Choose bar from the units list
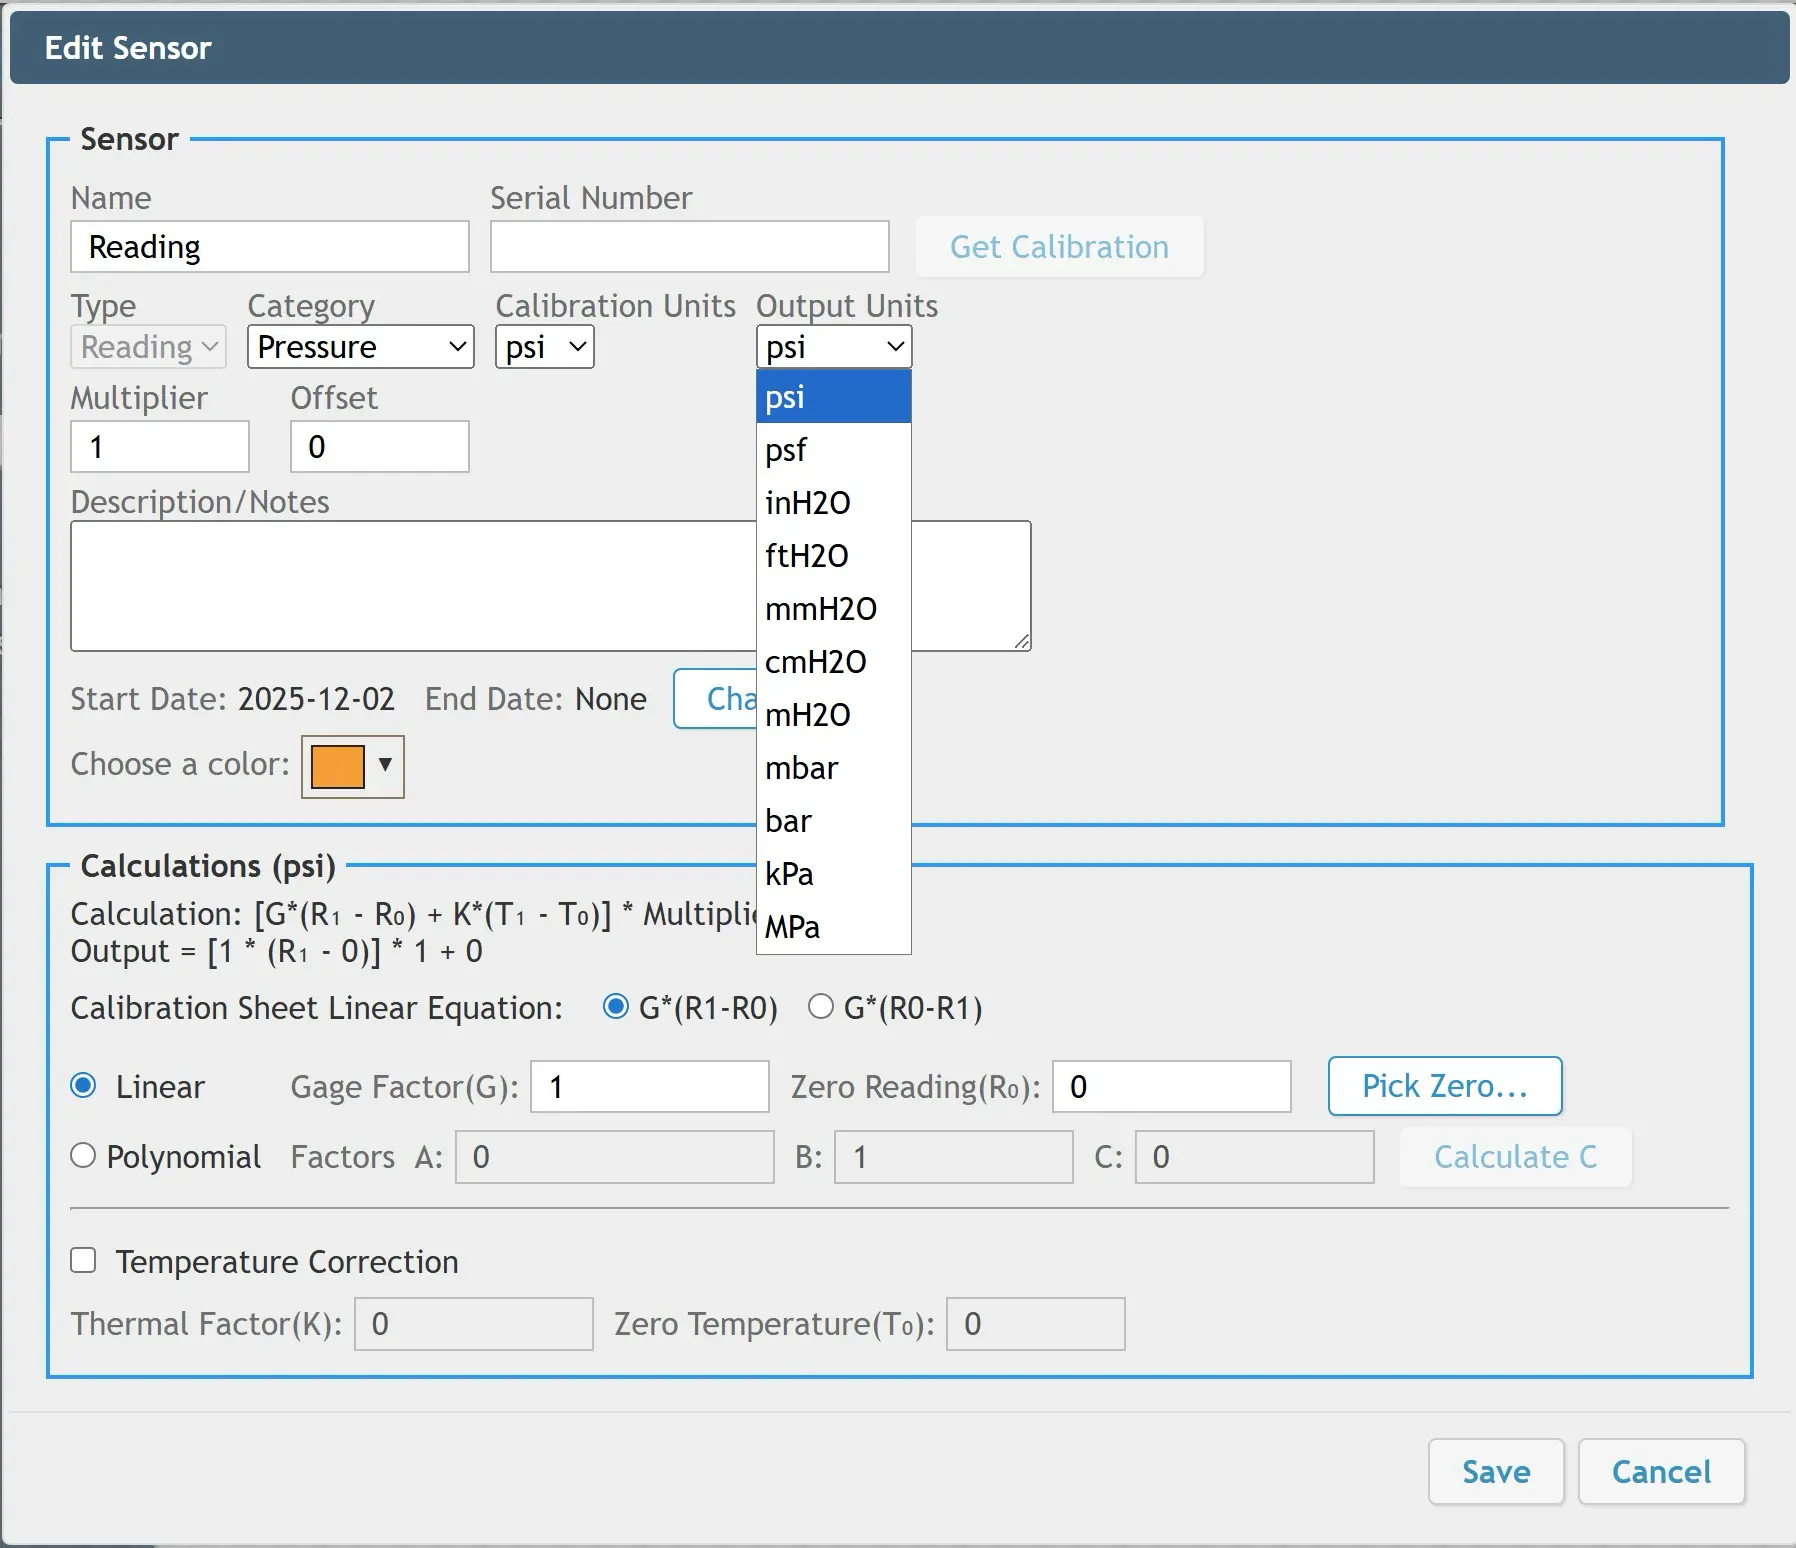The height and width of the screenshot is (1548, 1796). 832,821
